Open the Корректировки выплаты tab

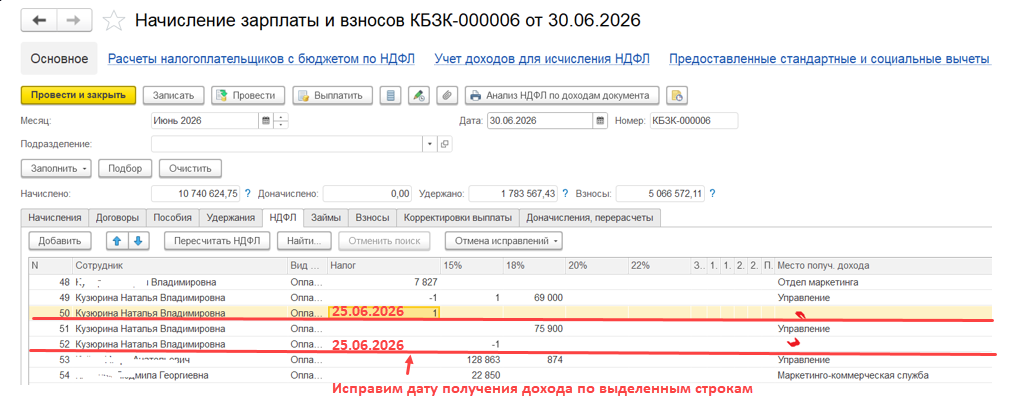point(457,218)
